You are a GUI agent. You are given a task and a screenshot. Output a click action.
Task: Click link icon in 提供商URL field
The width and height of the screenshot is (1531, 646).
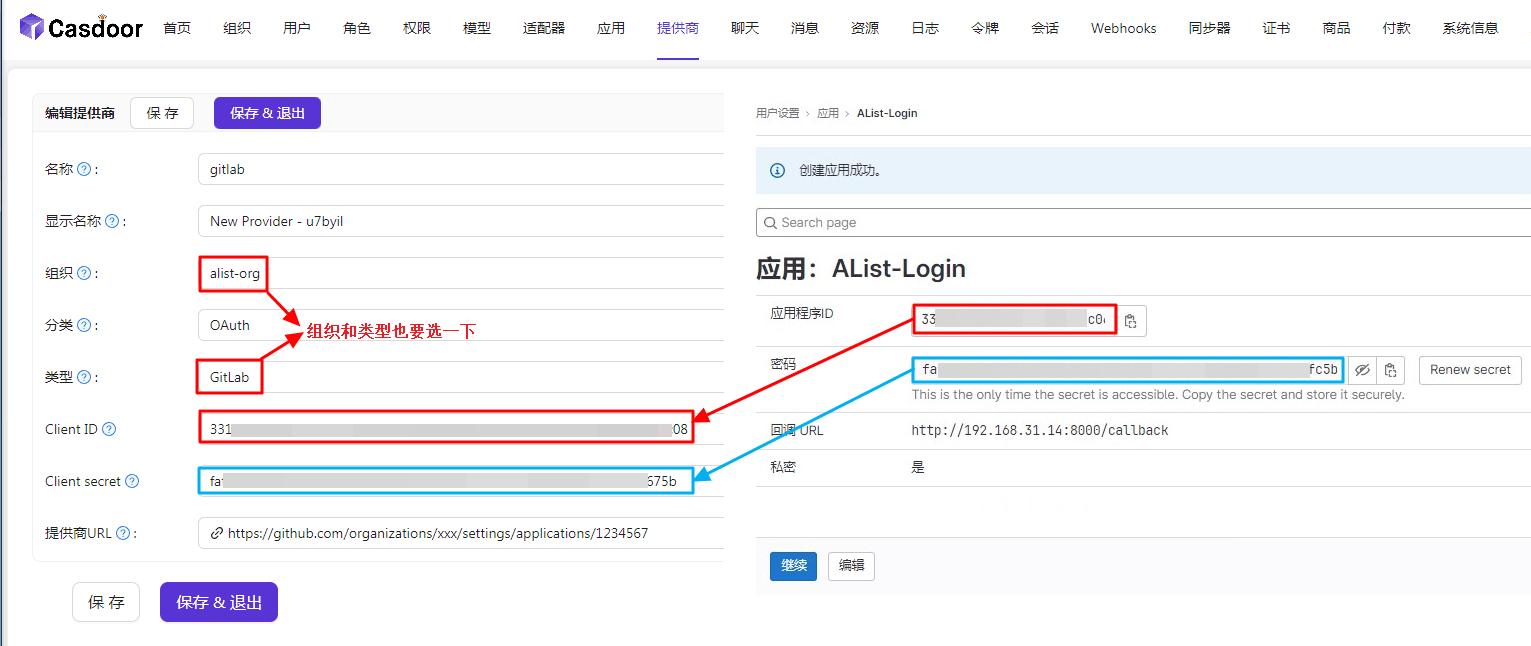pos(216,533)
